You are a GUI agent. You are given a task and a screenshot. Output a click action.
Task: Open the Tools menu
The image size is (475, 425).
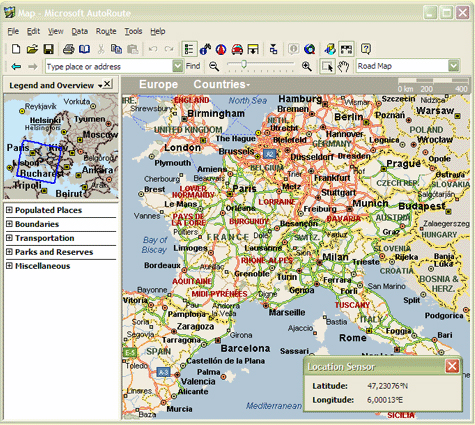[133, 31]
